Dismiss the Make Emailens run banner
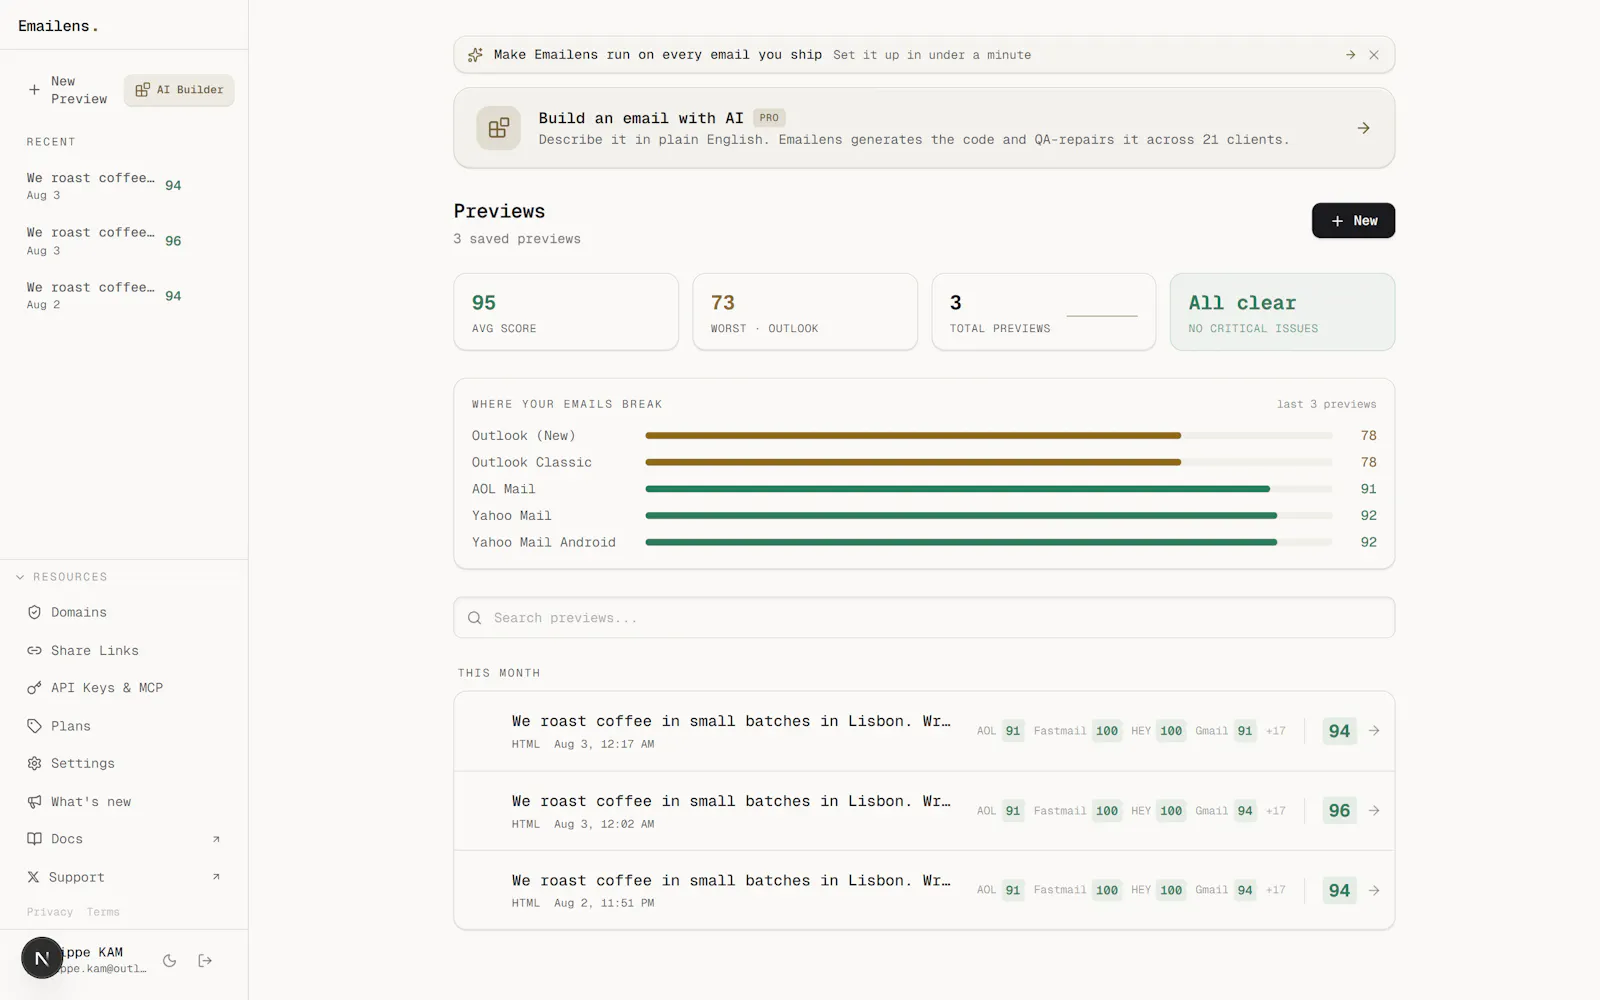The height and width of the screenshot is (1000, 1600). [x=1374, y=55]
